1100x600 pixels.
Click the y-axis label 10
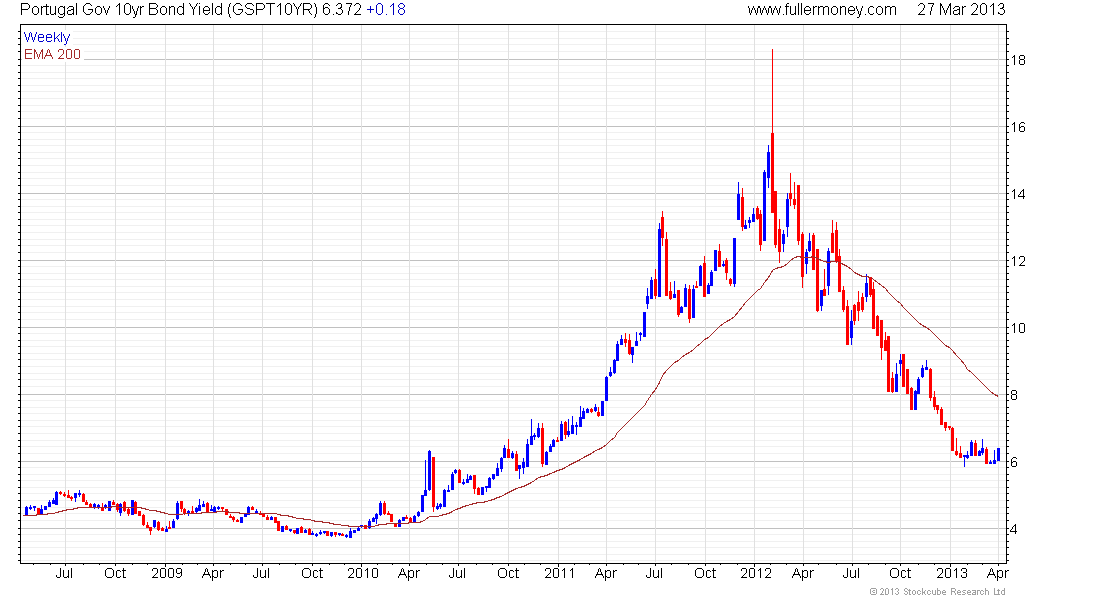point(1018,328)
